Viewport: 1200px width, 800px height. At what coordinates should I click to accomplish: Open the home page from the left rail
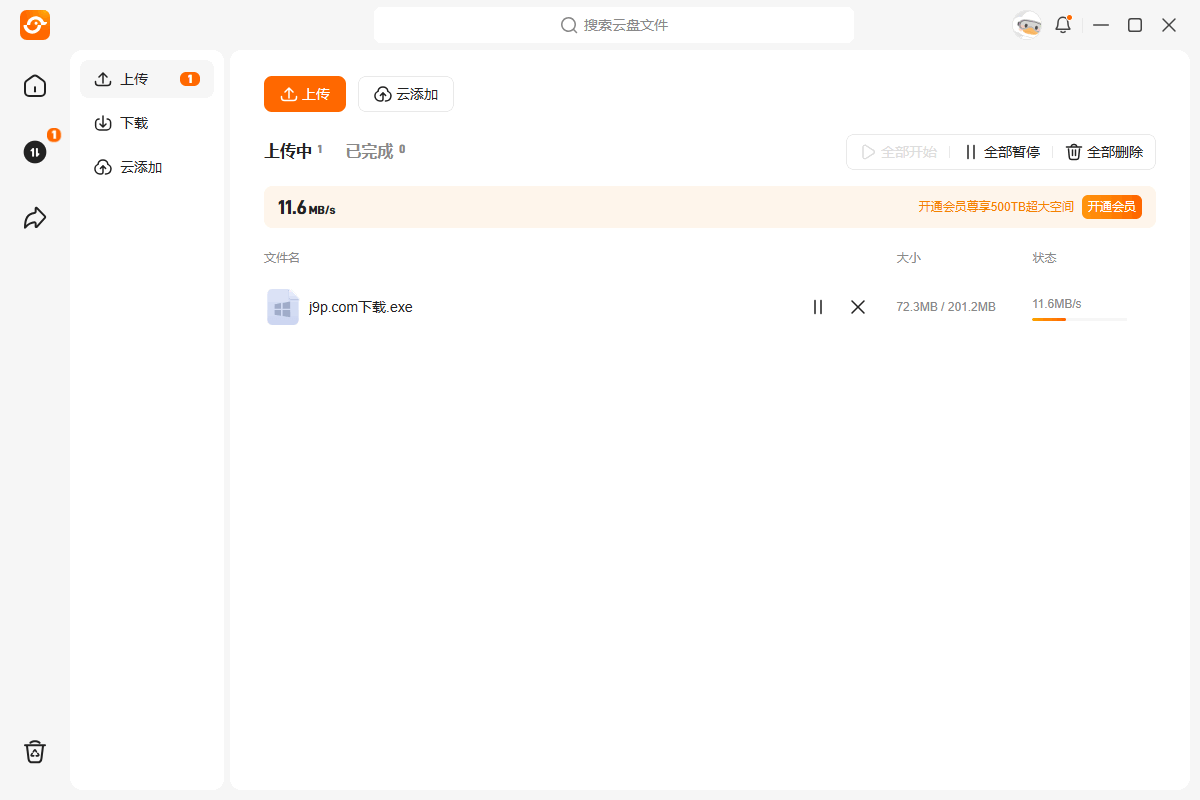pos(35,86)
